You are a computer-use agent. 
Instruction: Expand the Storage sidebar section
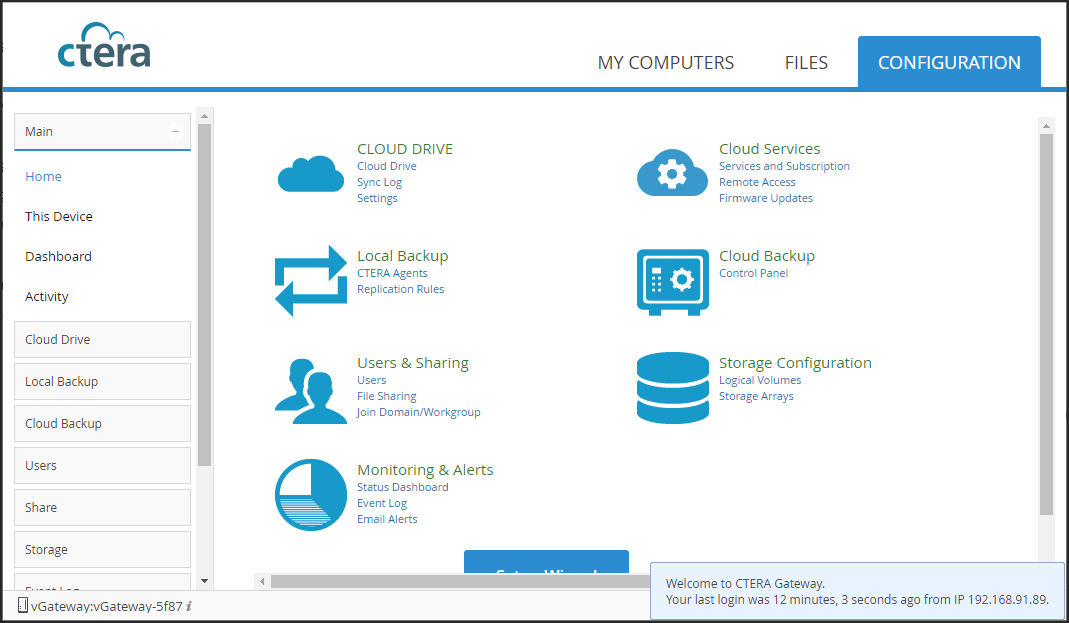pyautogui.click(x=102, y=549)
